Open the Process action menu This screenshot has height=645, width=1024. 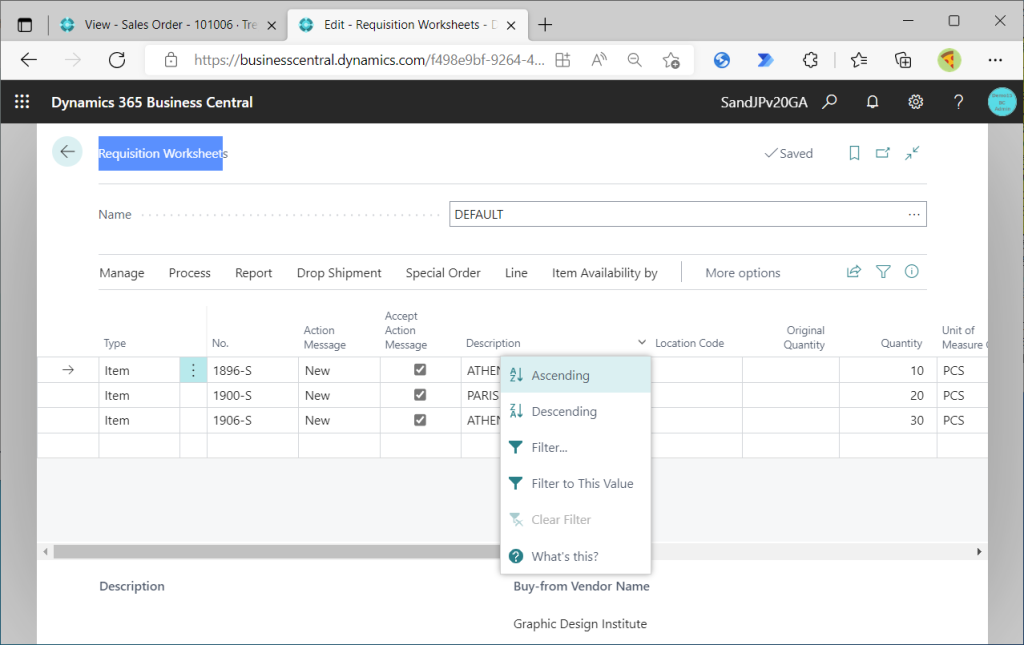point(189,272)
